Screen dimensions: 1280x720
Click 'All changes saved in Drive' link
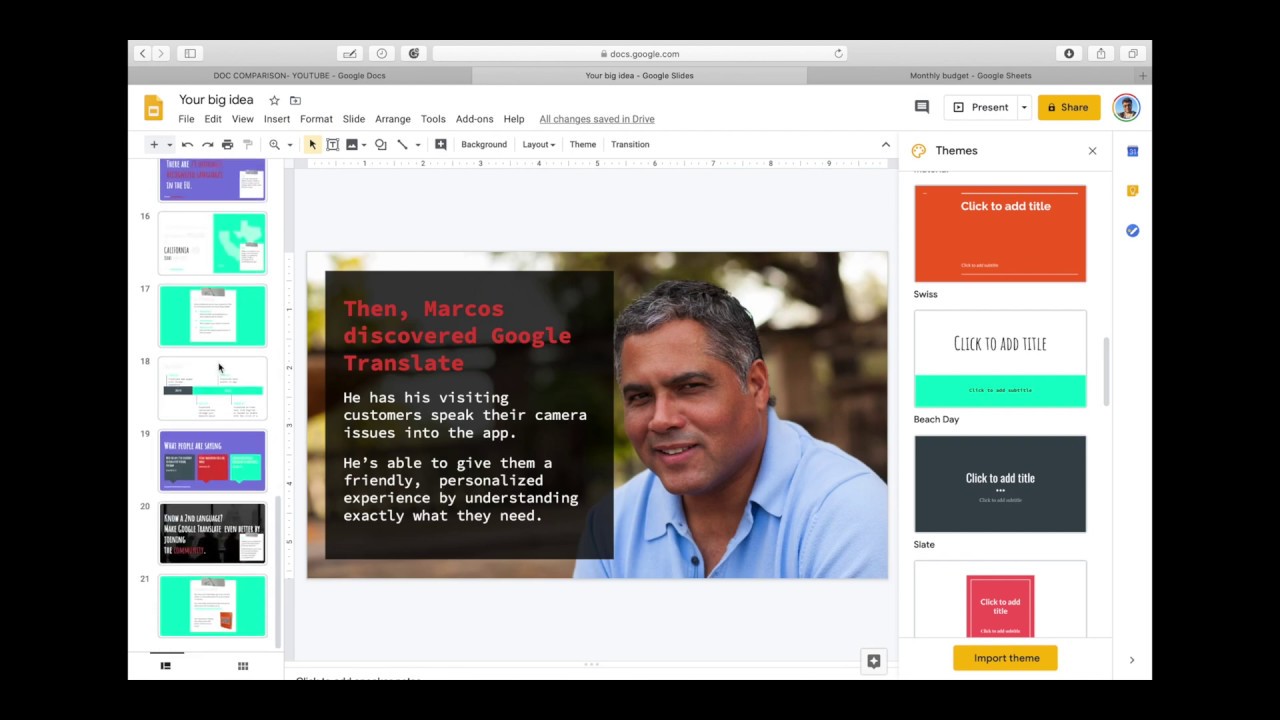coord(597,119)
